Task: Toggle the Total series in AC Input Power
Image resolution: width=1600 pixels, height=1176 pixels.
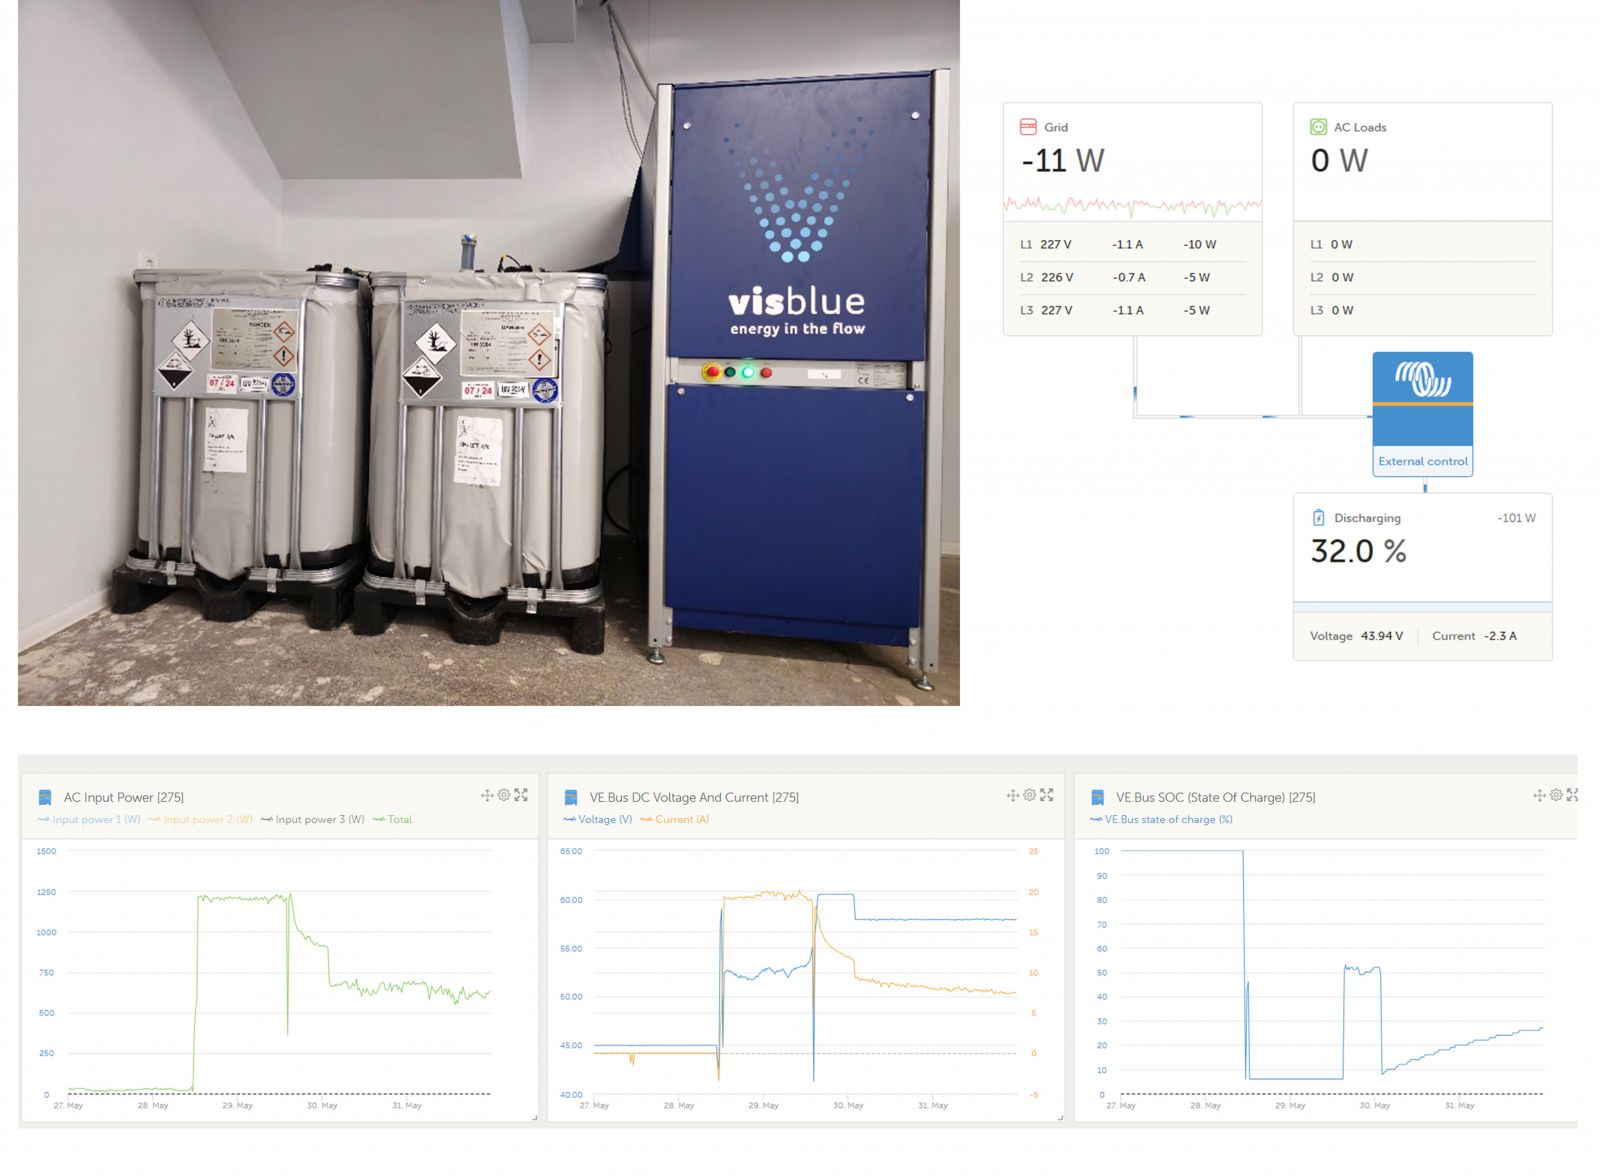Action: 392,819
